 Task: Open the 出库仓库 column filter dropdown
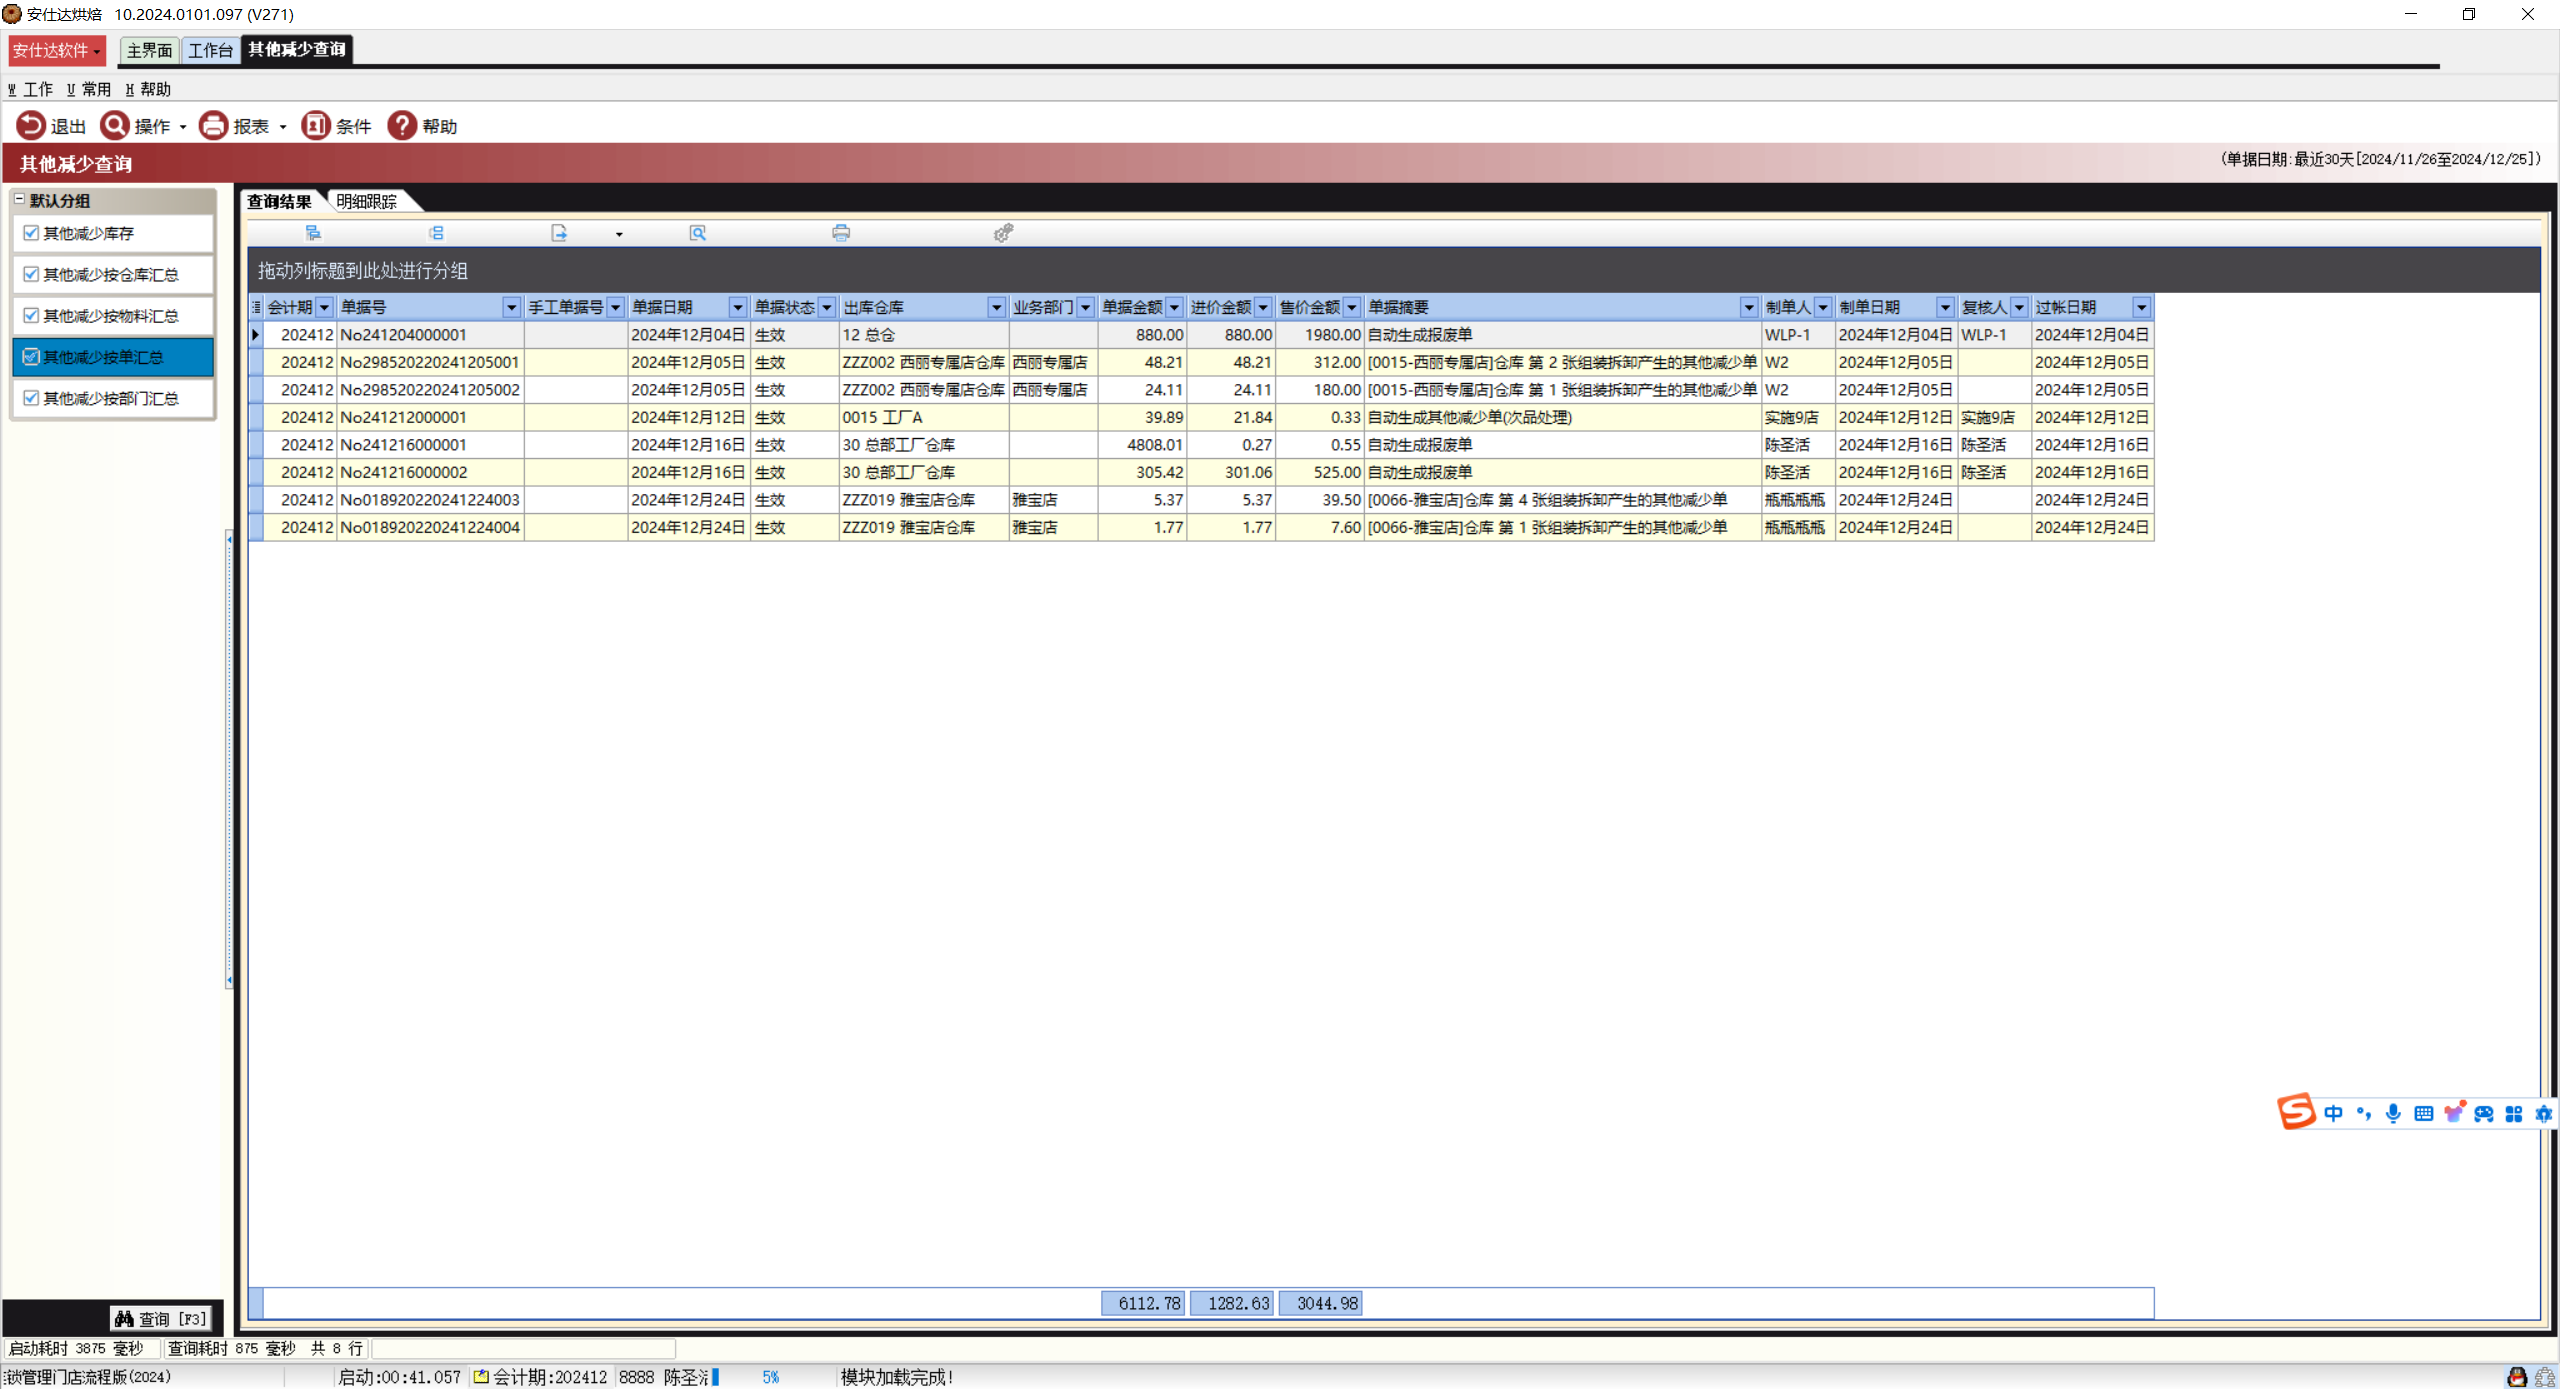pos(996,307)
